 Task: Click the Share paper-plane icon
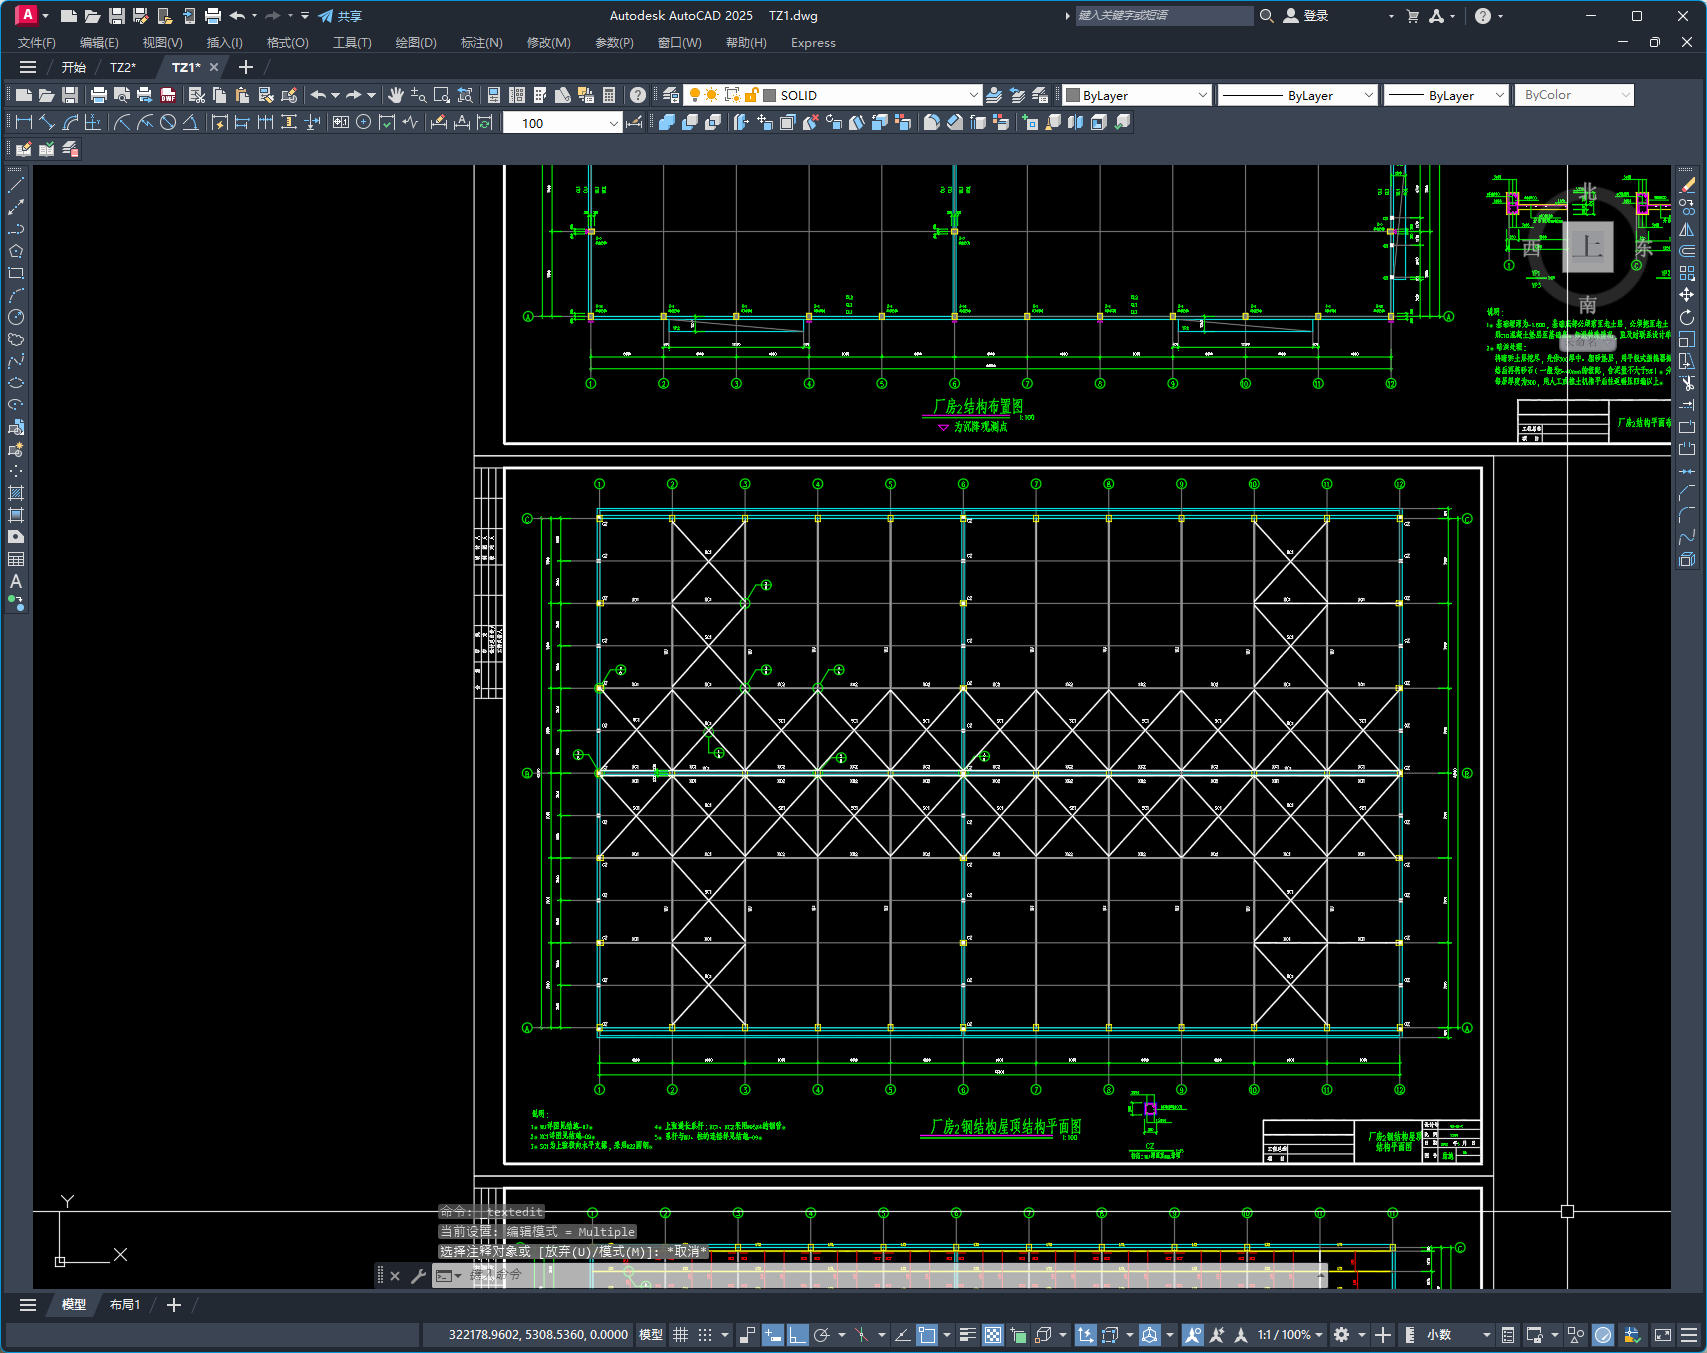coord(326,16)
